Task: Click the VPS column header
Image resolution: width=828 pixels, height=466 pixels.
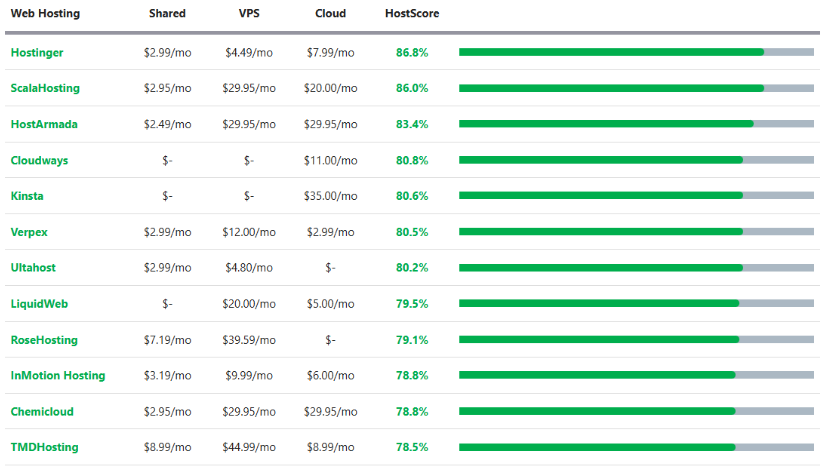Action: click(x=249, y=14)
